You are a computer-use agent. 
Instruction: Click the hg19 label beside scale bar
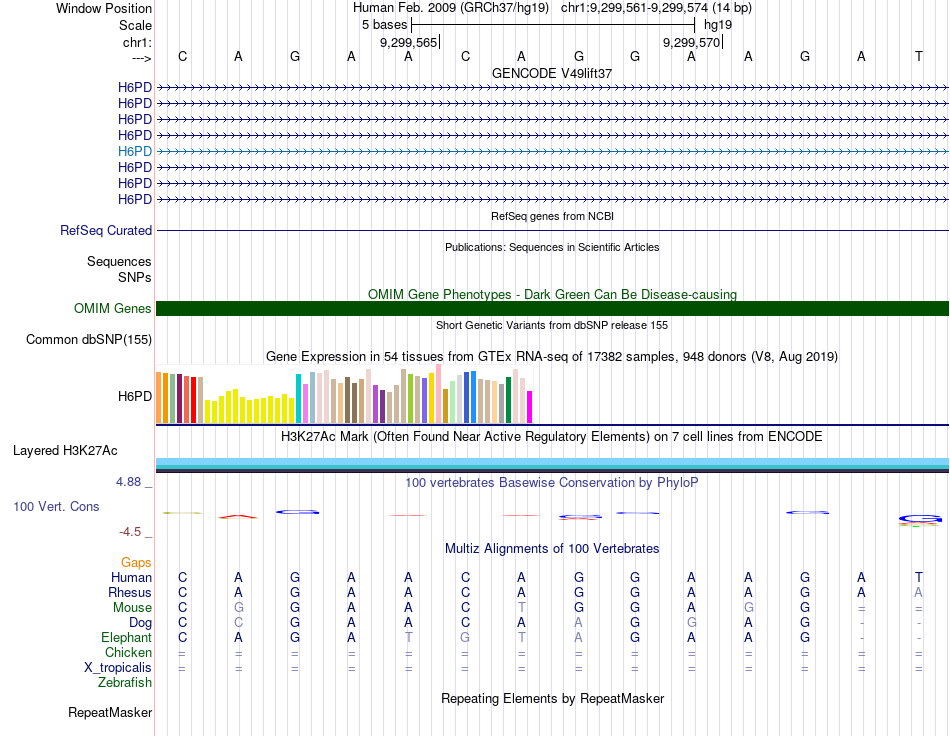(718, 25)
